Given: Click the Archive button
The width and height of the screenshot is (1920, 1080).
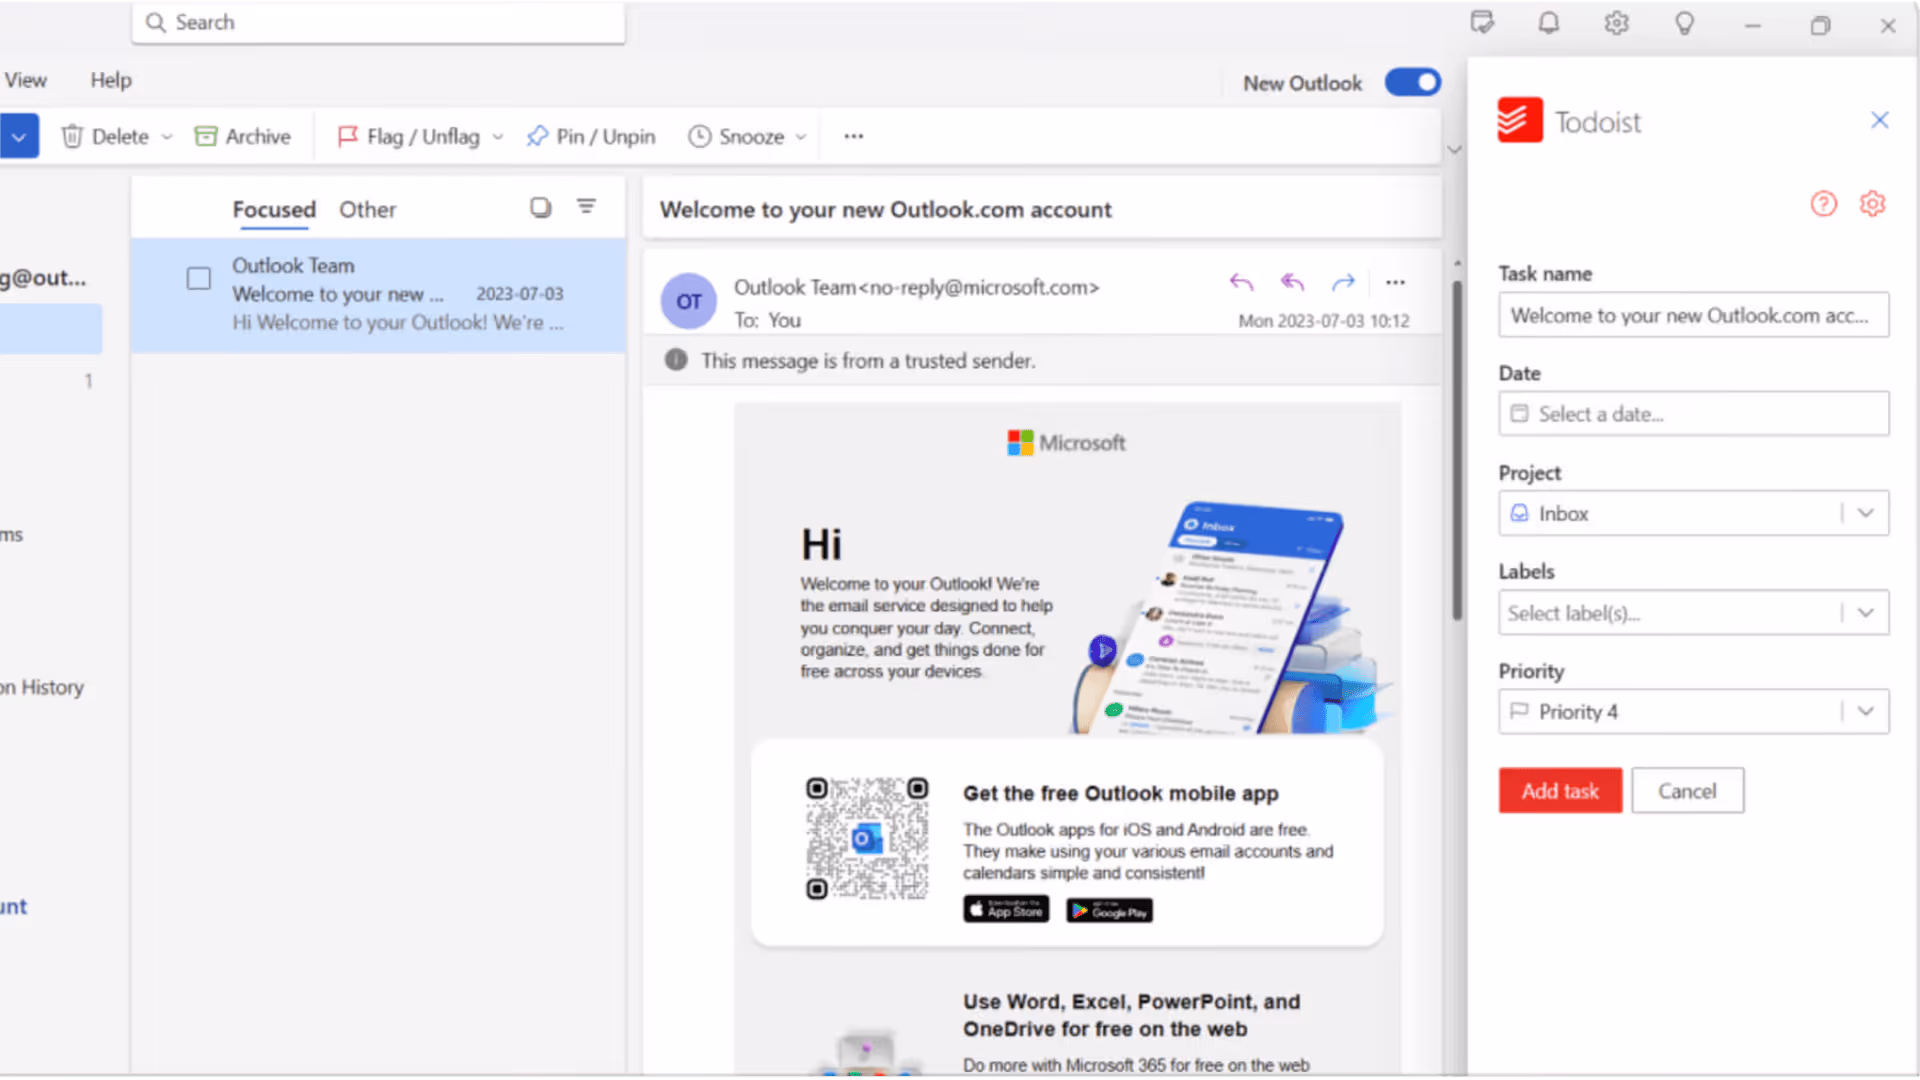Looking at the screenshot, I should click(x=243, y=136).
